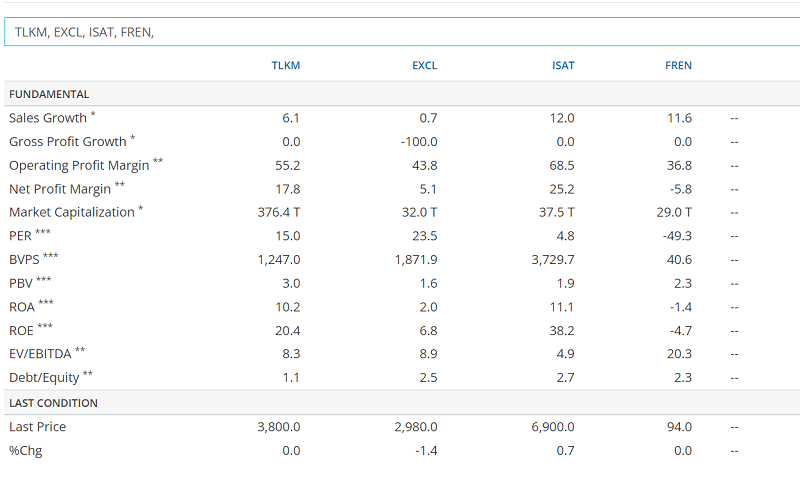Select FREN market cap value 29.0 T
The height and width of the screenshot is (480, 800).
[x=674, y=212]
